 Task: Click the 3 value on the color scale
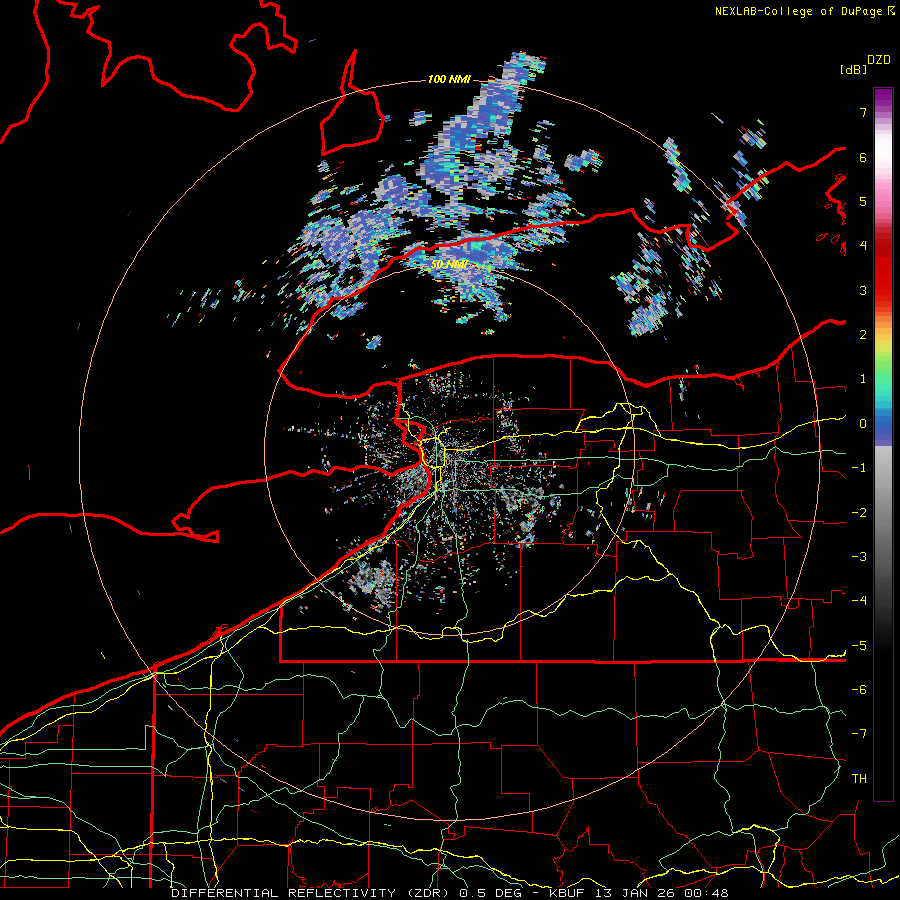(863, 290)
